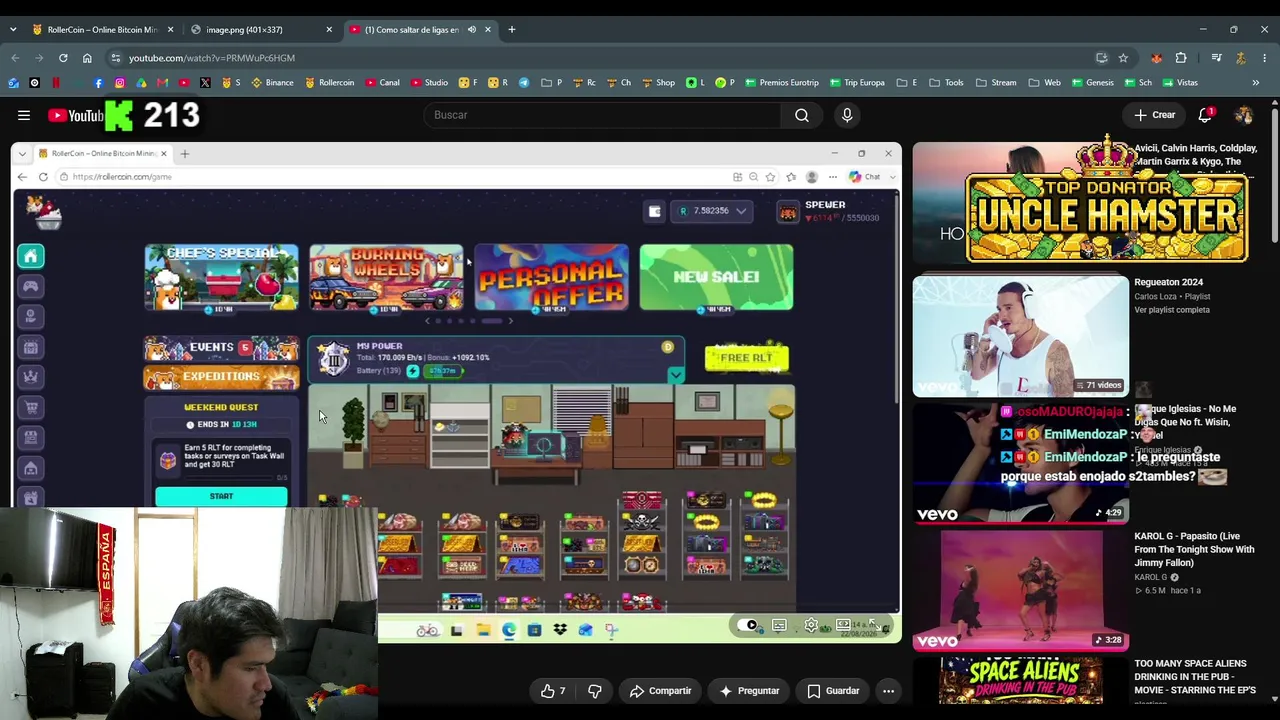Open the Gmail bookmark
The width and height of the screenshot is (1280, 720).
pos(163,83)
